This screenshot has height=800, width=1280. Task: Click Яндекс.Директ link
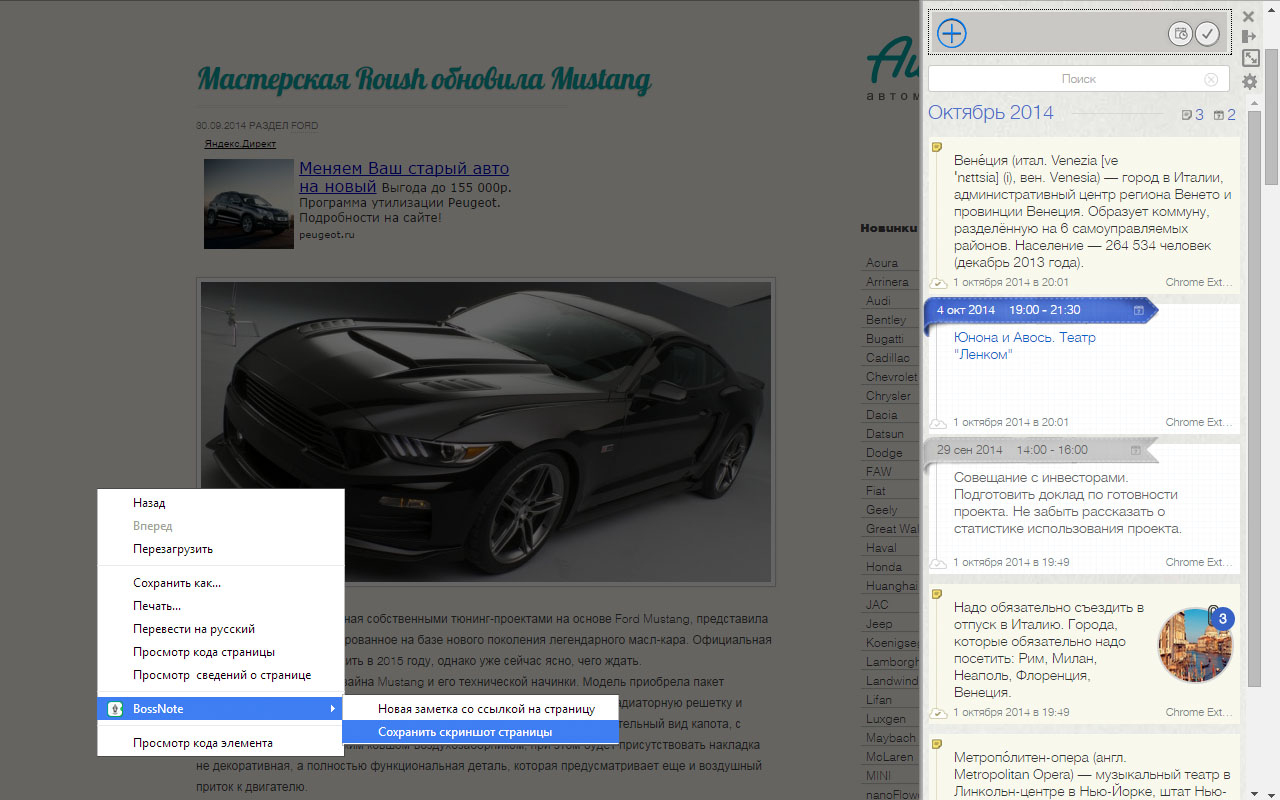pyautogui.click(x=240, y=143)
